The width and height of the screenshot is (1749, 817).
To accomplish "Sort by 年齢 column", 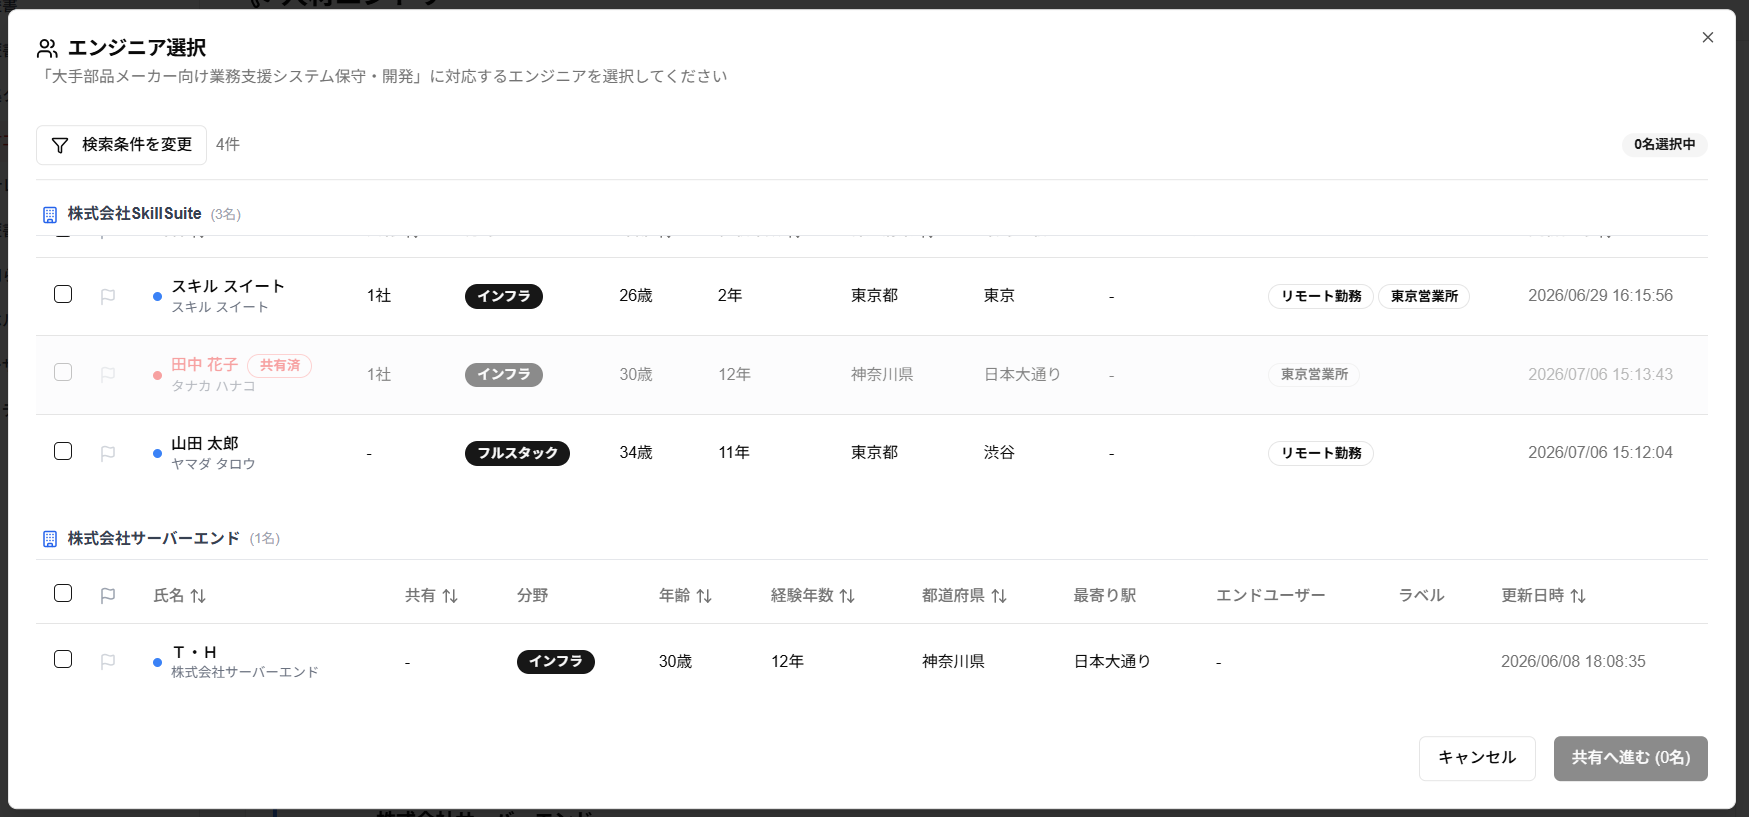I will 685,596.
